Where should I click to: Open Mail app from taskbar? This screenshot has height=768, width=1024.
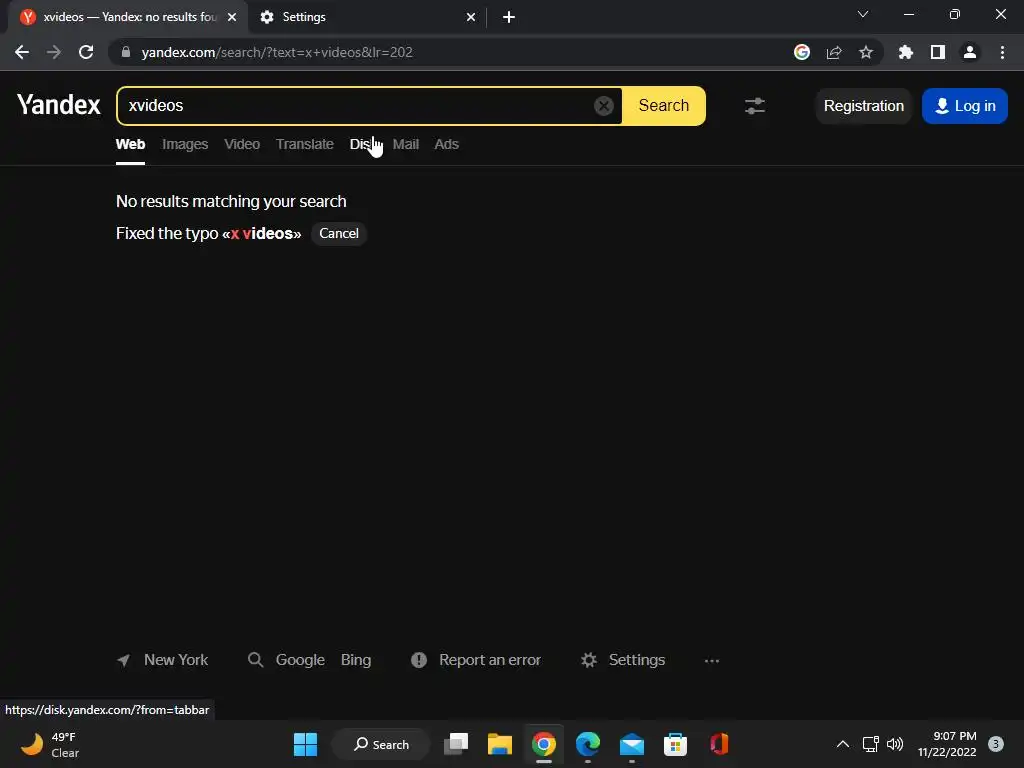click(x=632, y=744)
